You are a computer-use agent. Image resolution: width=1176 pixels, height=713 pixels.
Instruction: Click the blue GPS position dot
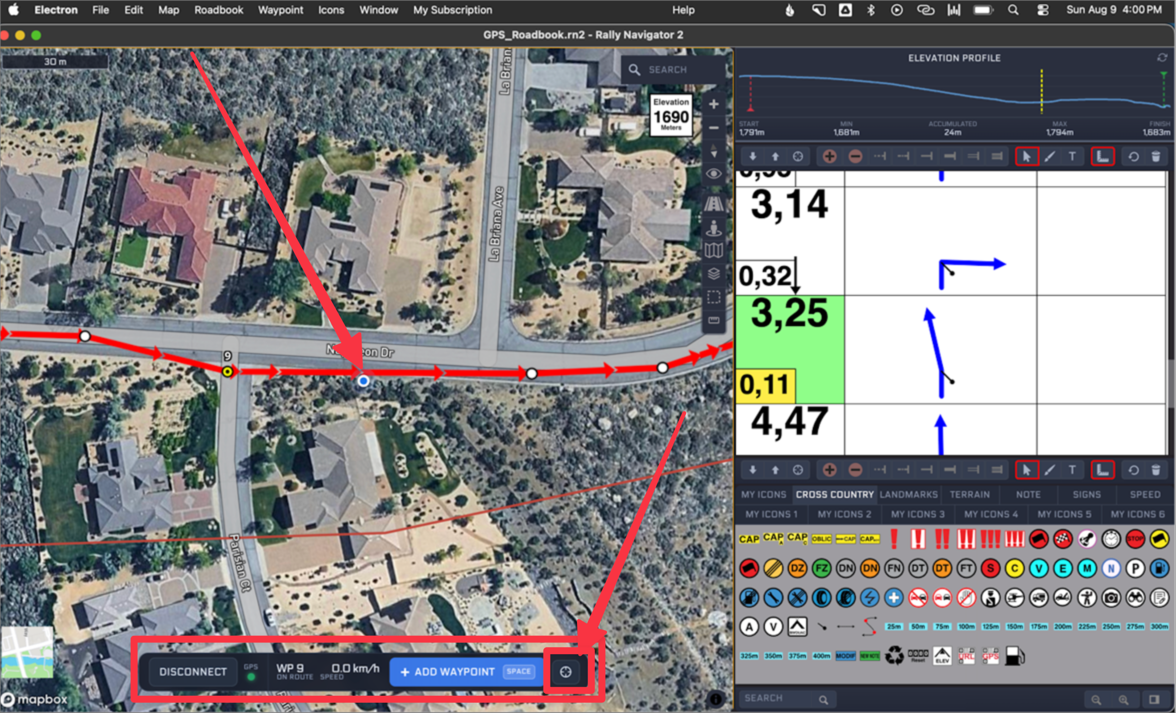[363, 381]
